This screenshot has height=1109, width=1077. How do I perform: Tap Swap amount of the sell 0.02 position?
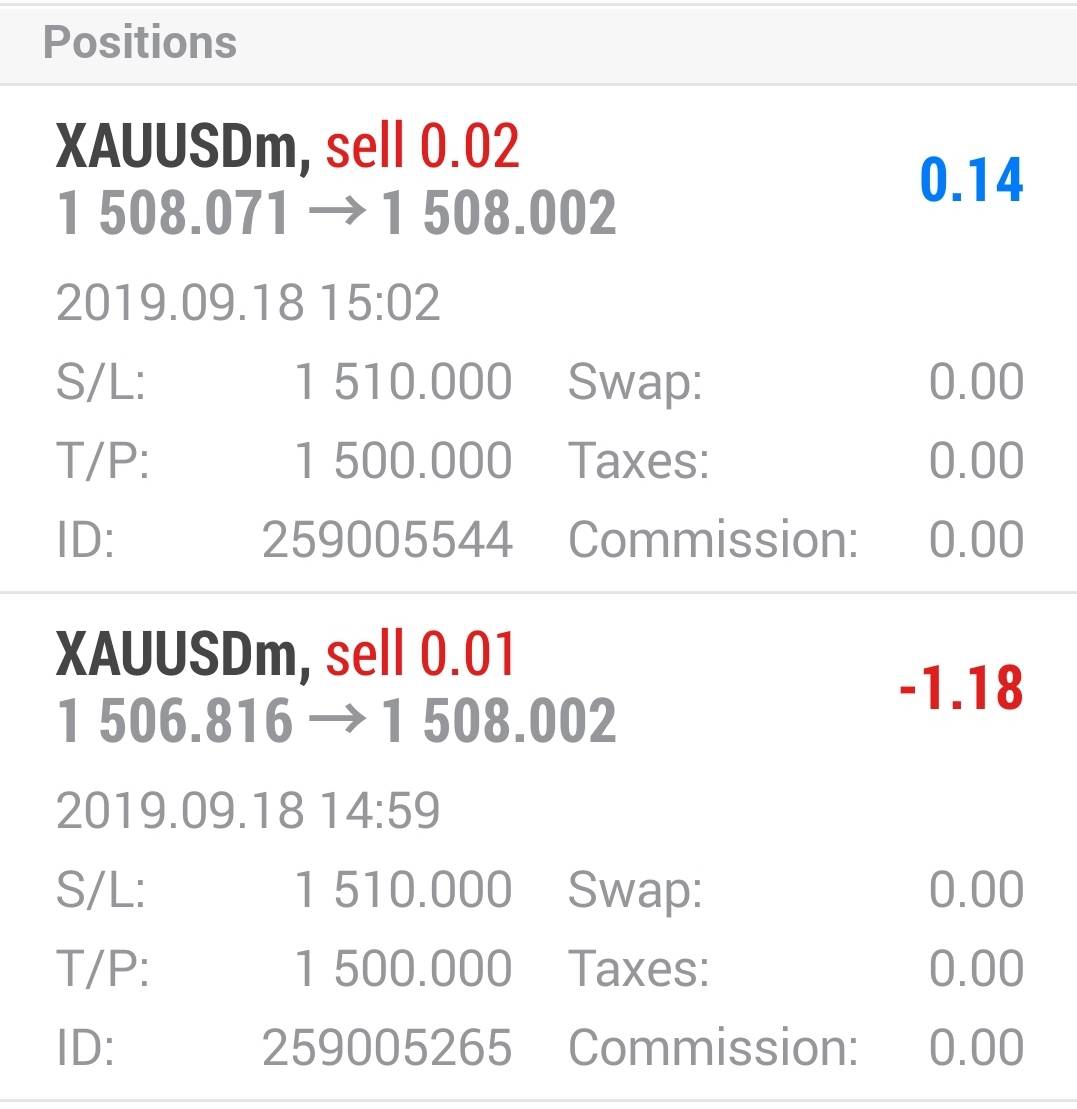coord(976,383)
